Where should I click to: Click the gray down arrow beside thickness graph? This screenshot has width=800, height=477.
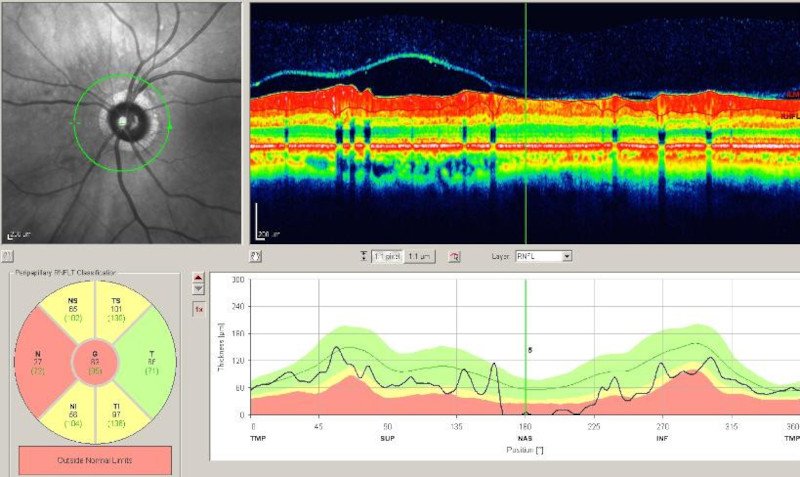point(197,289)
